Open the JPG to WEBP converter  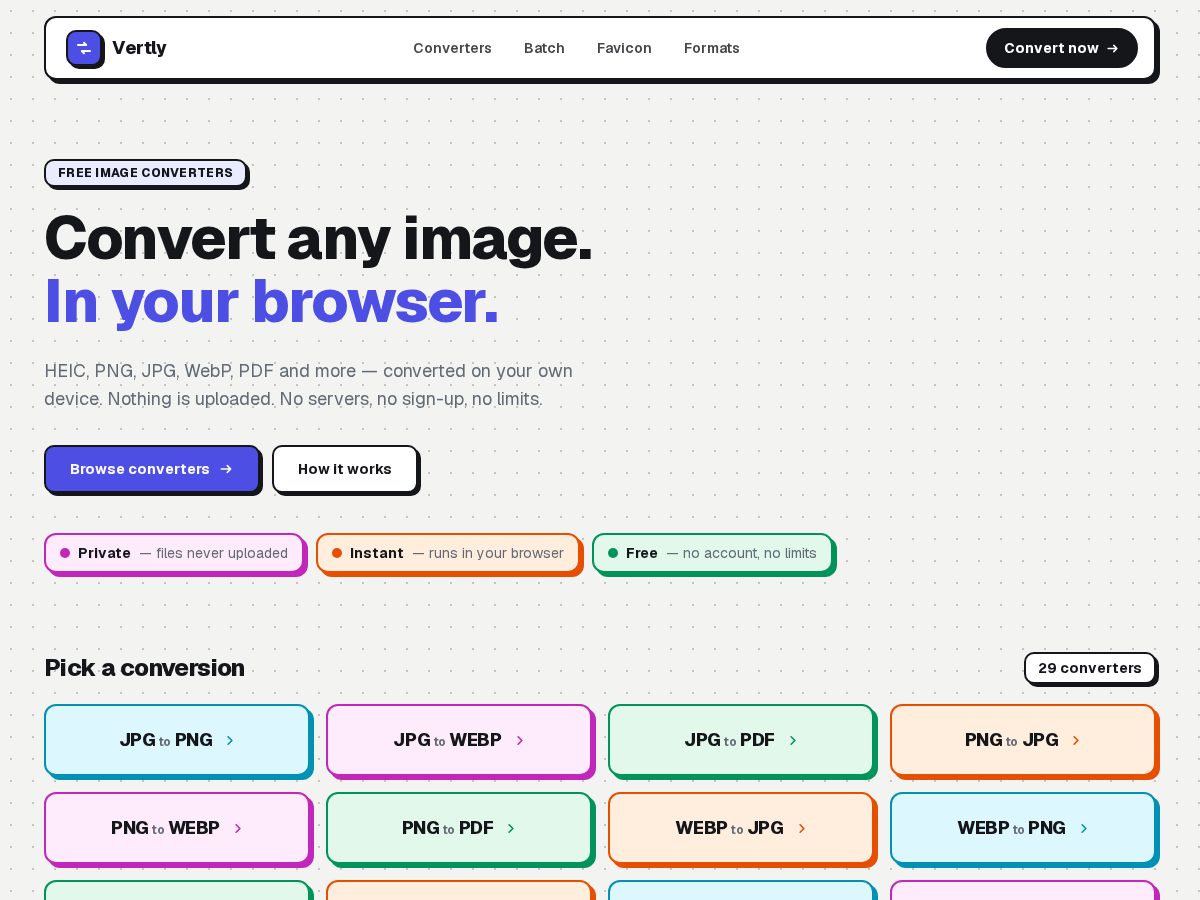pos(459,740)
